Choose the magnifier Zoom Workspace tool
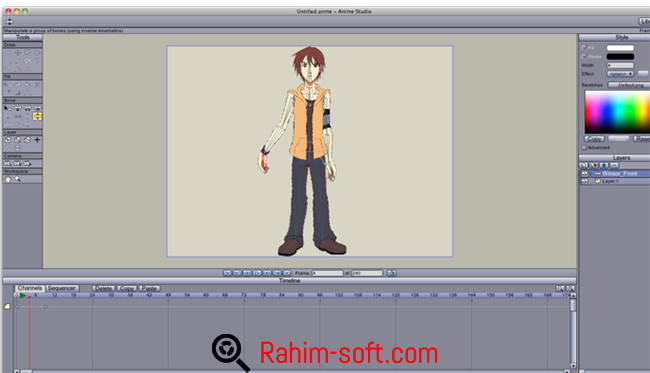Screen dimensions: 650x373 17,179
